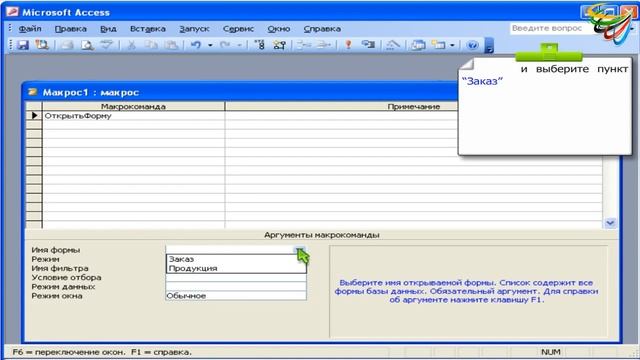640x360 pixels.
Task: Click the 'Режим данных' argument label
Action: tap(63, 287)
